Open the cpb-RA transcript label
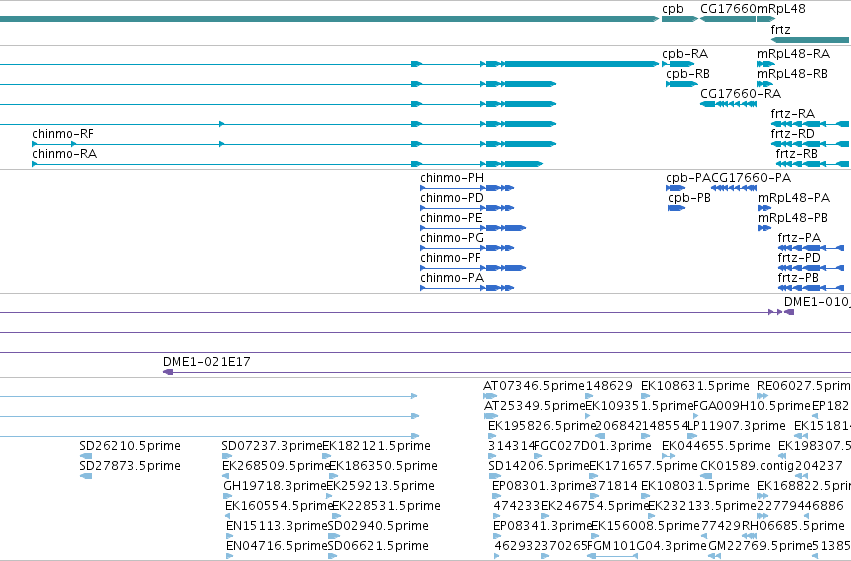 click(x=685, y=54)
